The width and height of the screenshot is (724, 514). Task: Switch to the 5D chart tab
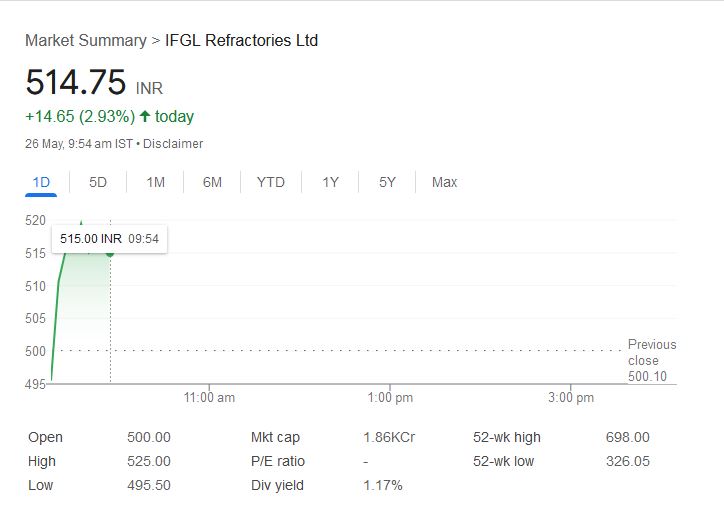tap(98, 182)
